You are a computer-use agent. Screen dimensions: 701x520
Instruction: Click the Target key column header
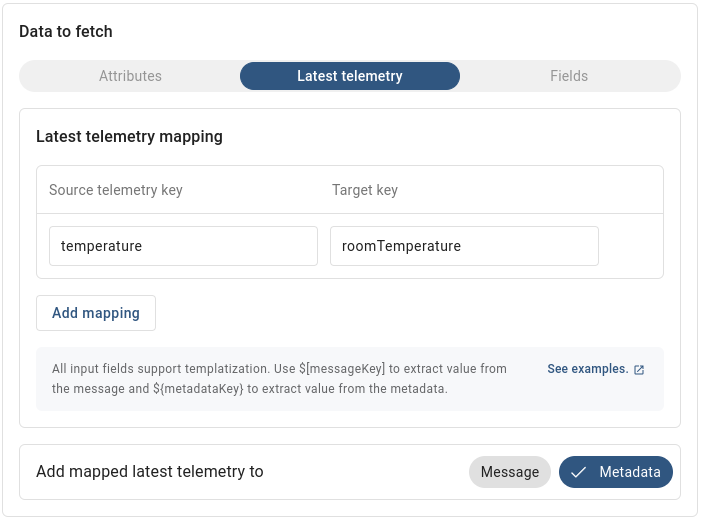pos(365,190)
